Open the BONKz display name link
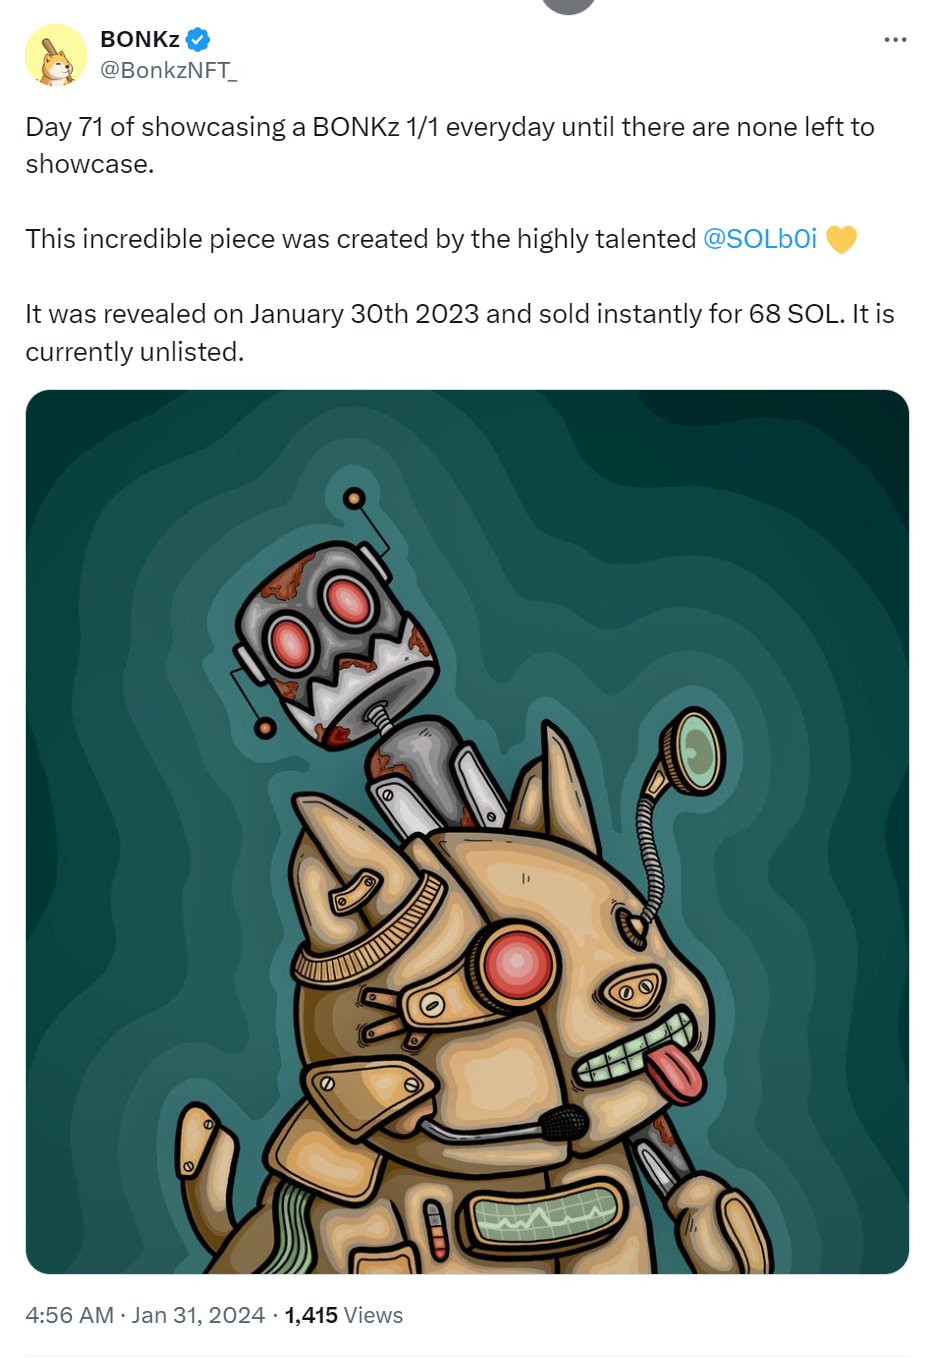This screenshot has width=934, height=1358. (x=140, y=40)
